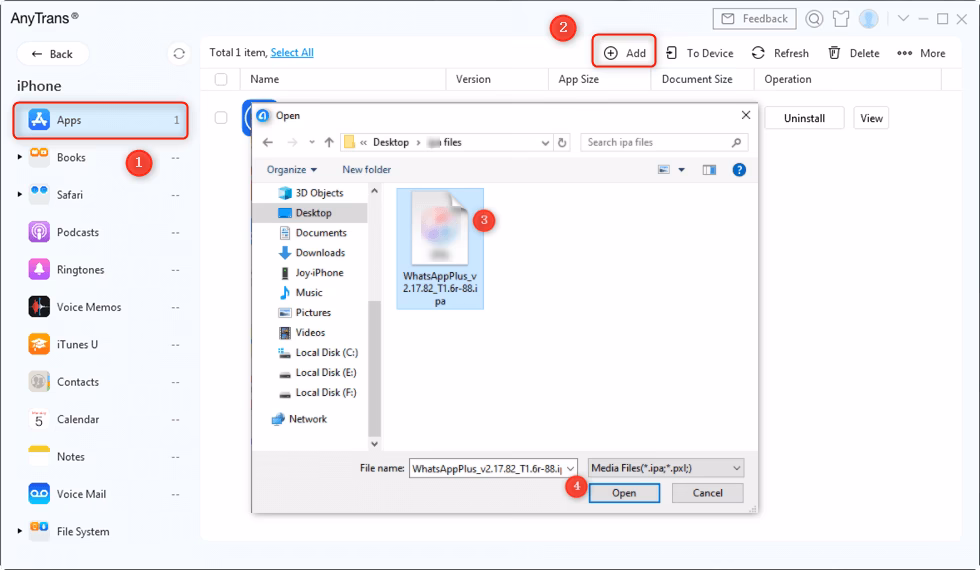Open the File System category icon
This screenshot has width=980, height=570.
click(x=39, y=531)
